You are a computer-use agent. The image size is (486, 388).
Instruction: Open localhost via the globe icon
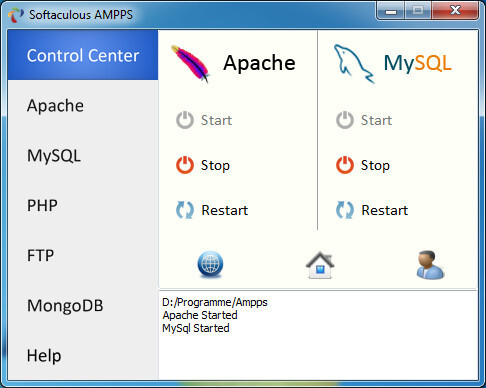[210, 265]
